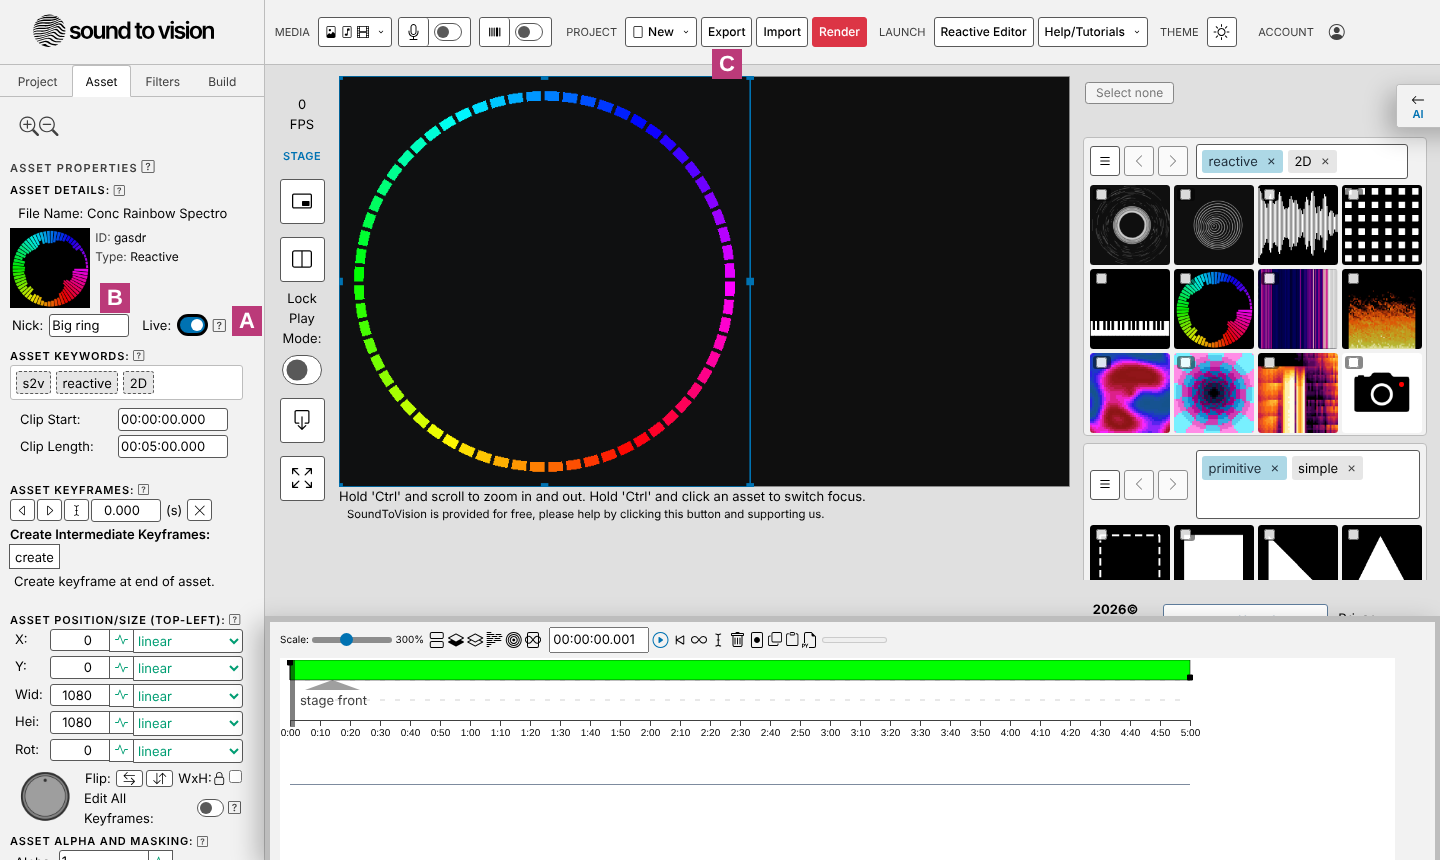
Task: Open the Help/Tutorials dropdown
Action: tap(1092, 32)
